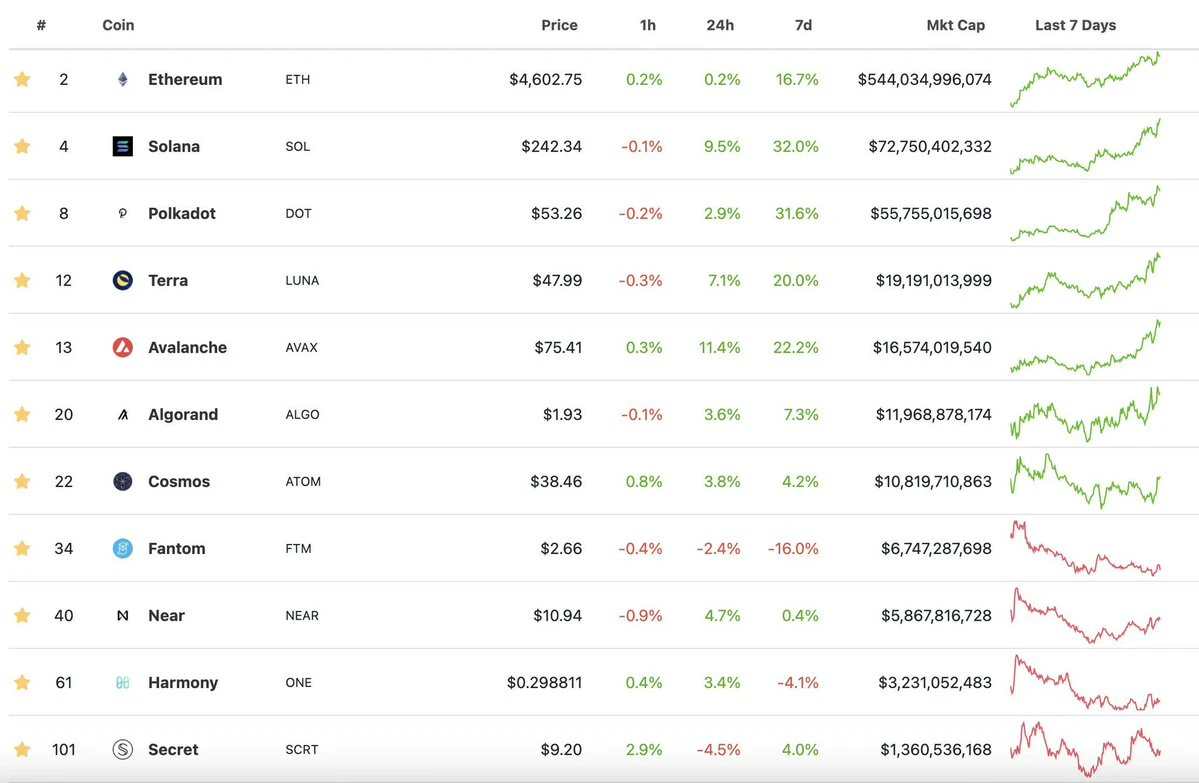Open Avalanche 7-day sparkline chart

coord(1085,347)
